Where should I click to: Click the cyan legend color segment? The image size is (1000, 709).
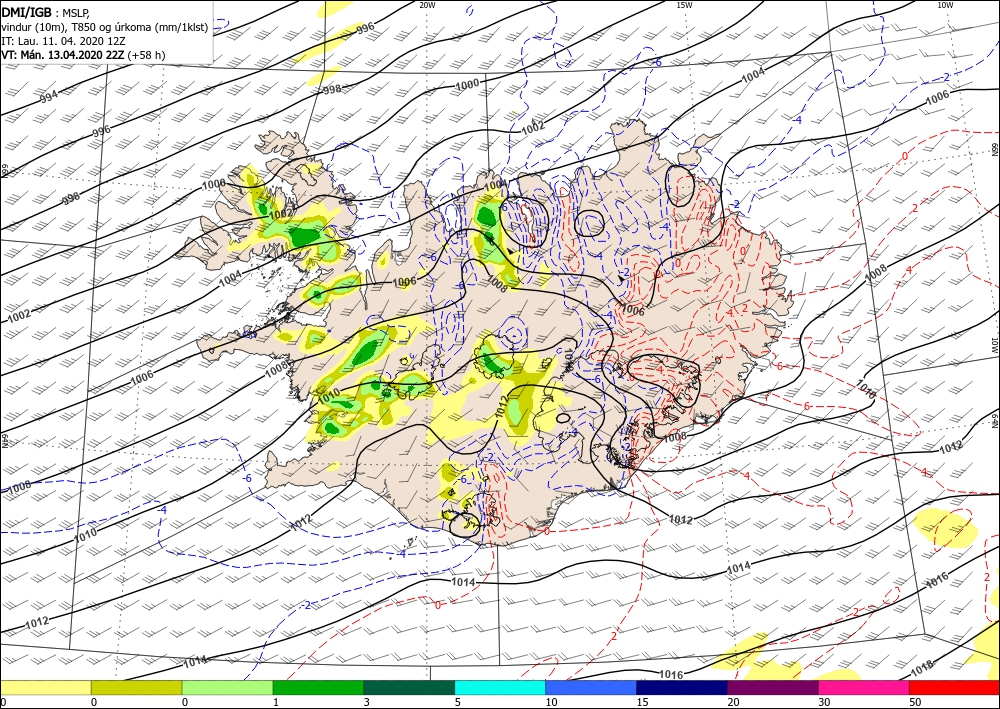[500, 687]
